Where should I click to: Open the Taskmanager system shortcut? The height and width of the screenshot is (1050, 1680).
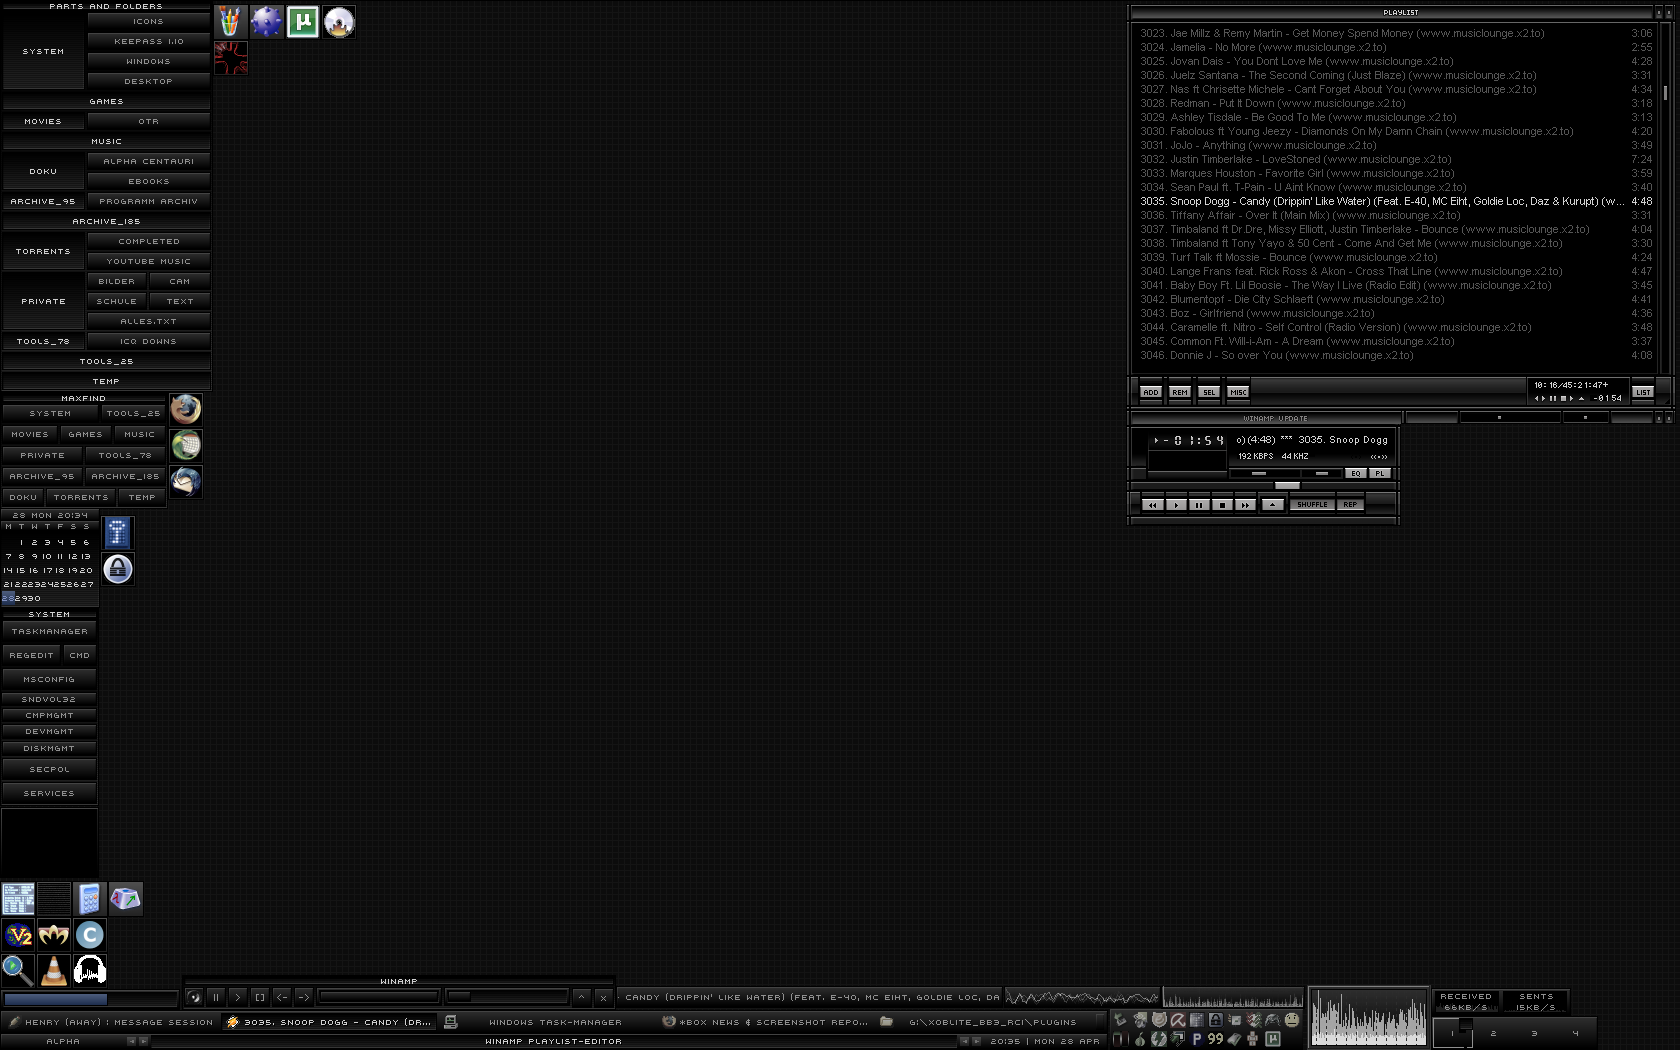coord(49,631)
